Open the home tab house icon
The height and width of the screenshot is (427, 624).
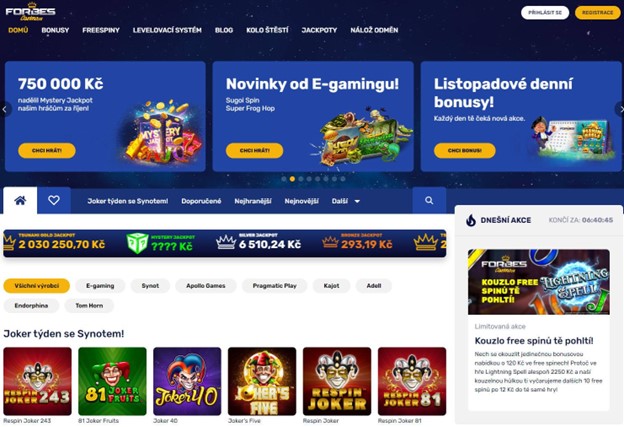[20, 200]
